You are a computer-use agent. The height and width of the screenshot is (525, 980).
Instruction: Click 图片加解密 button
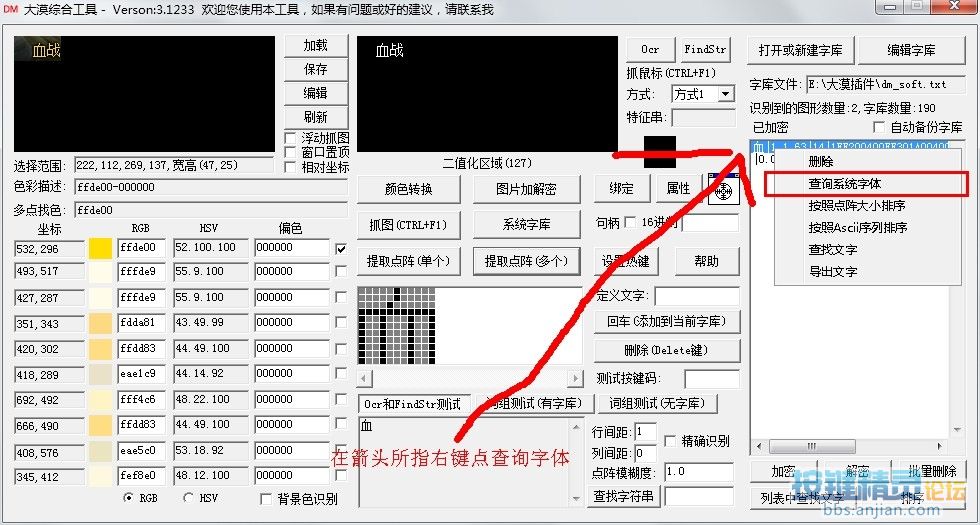click(526, 189)
